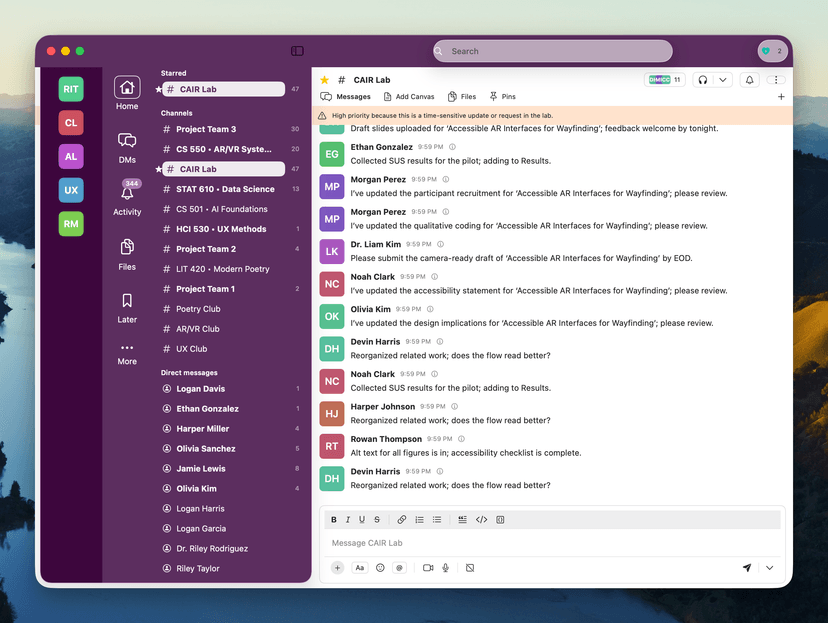This screenshot has width=828, height=623.
Task: Open the Files section in sidebar
Action: tap(126, 251)
